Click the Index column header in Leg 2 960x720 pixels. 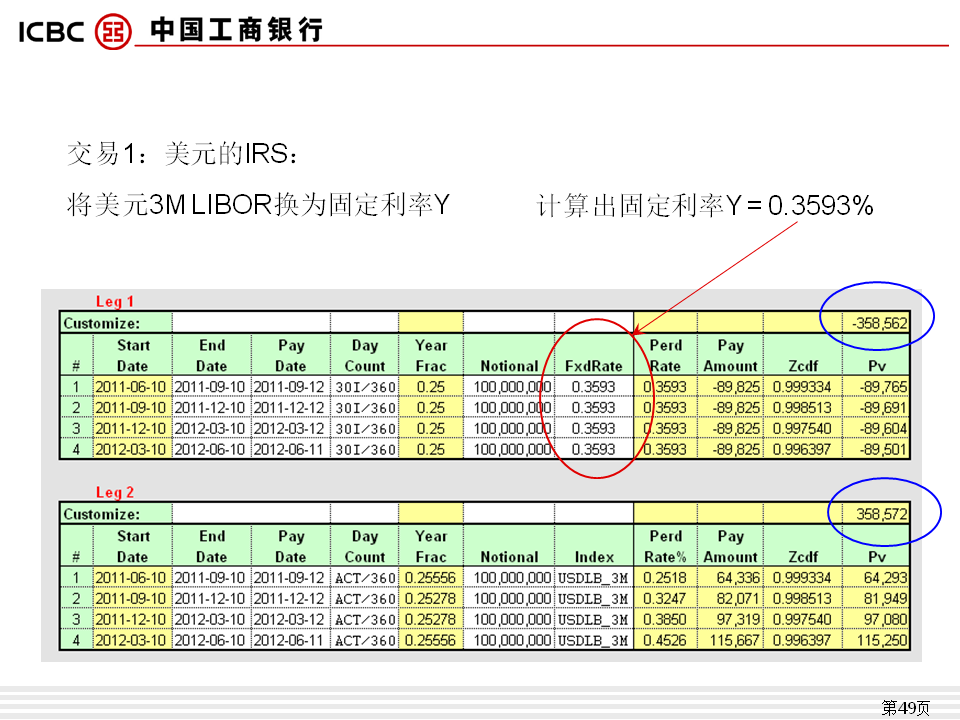(594, 557)
